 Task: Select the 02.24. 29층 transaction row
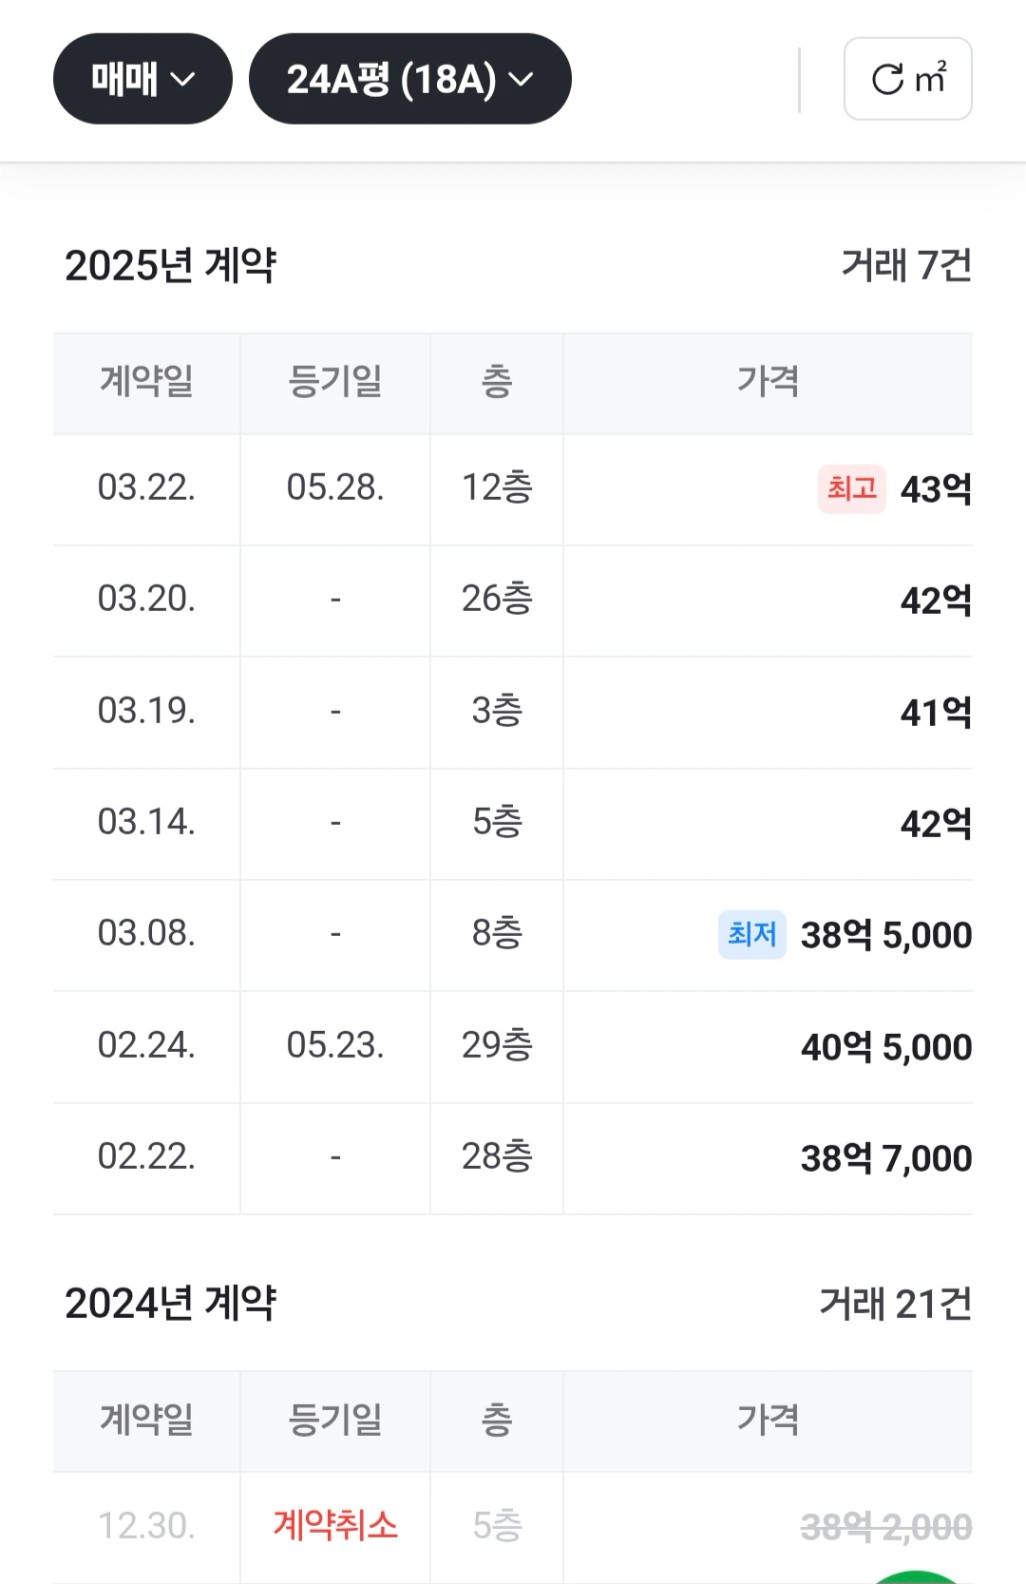pyautogui.click(x=513, y=1046)
